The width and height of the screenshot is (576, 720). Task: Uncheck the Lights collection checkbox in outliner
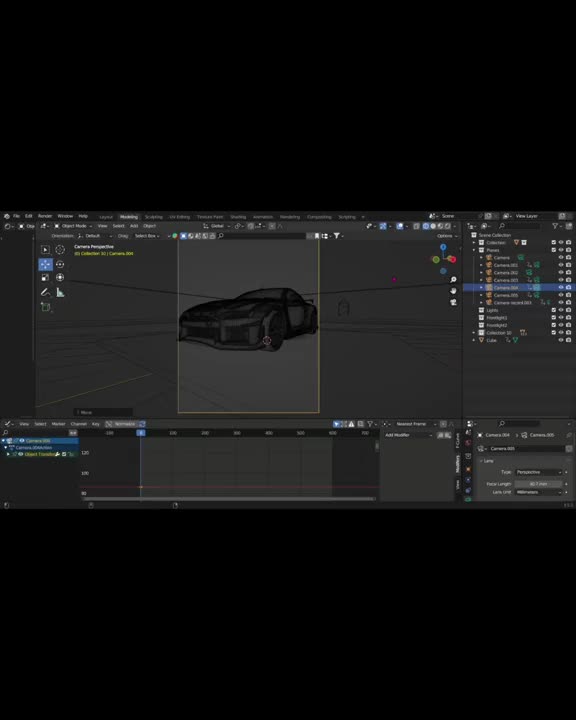point(553,310)
